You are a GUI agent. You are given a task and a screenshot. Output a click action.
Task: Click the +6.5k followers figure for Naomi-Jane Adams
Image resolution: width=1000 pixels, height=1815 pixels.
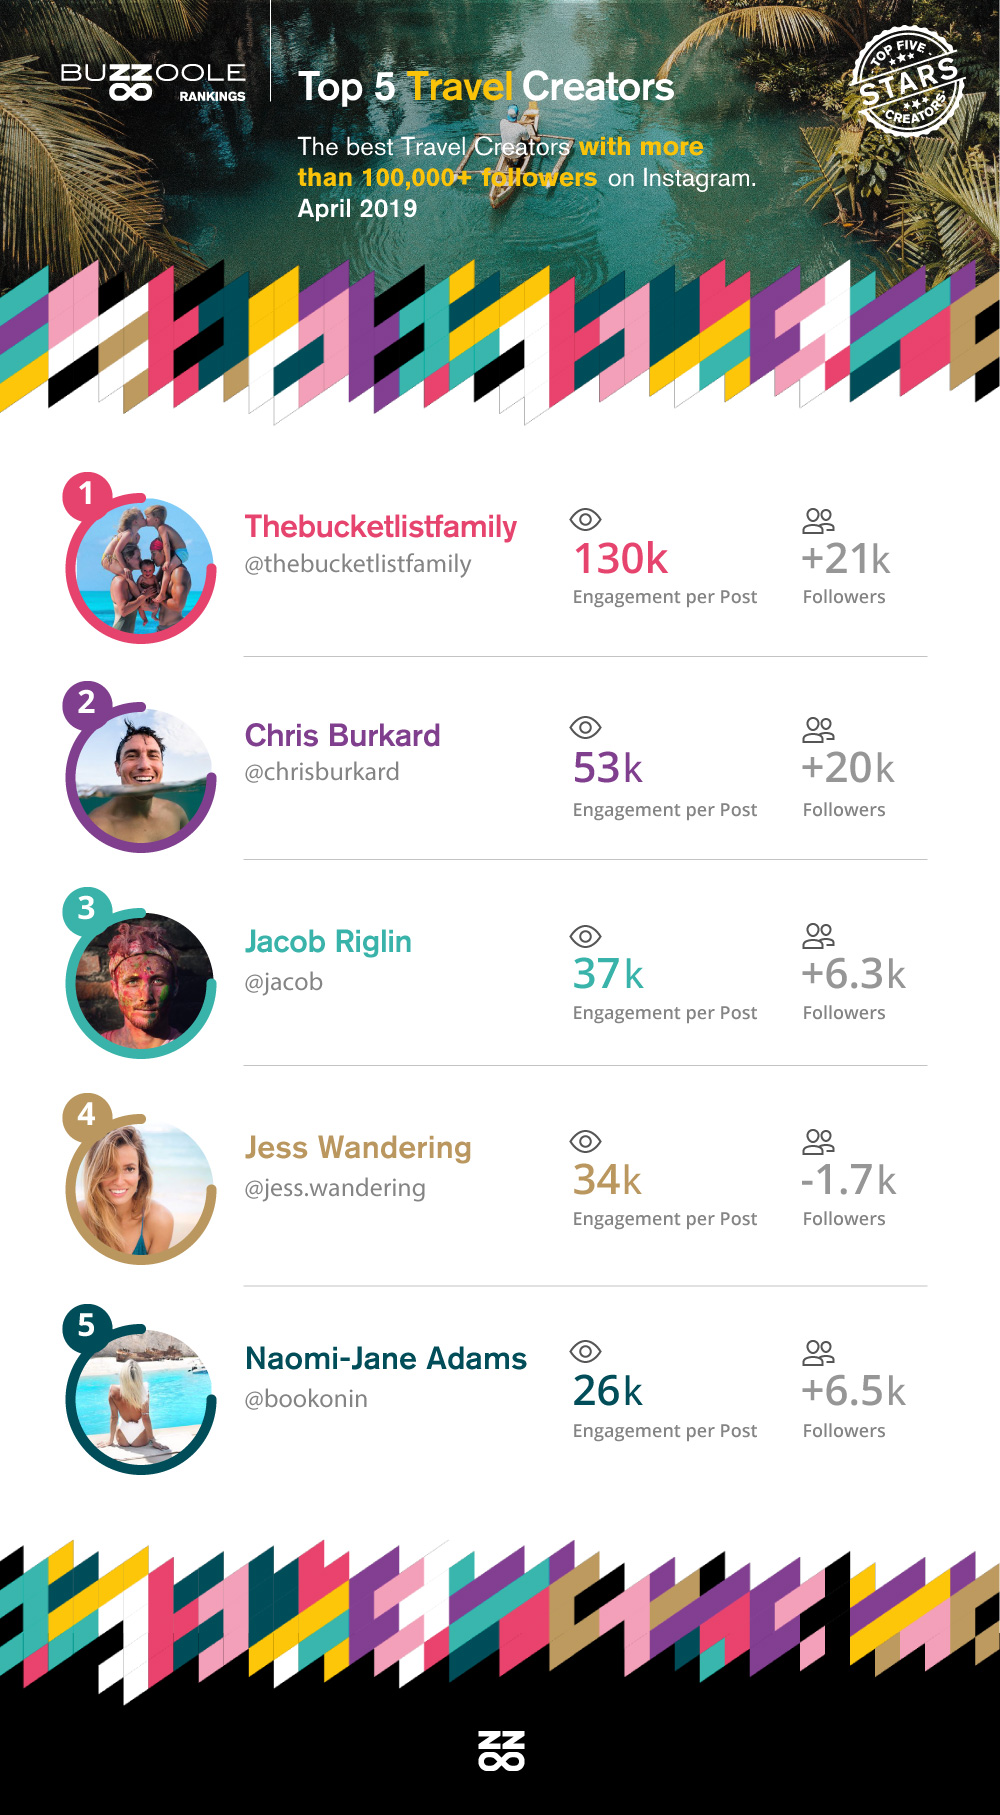[x=853, y=1391]
